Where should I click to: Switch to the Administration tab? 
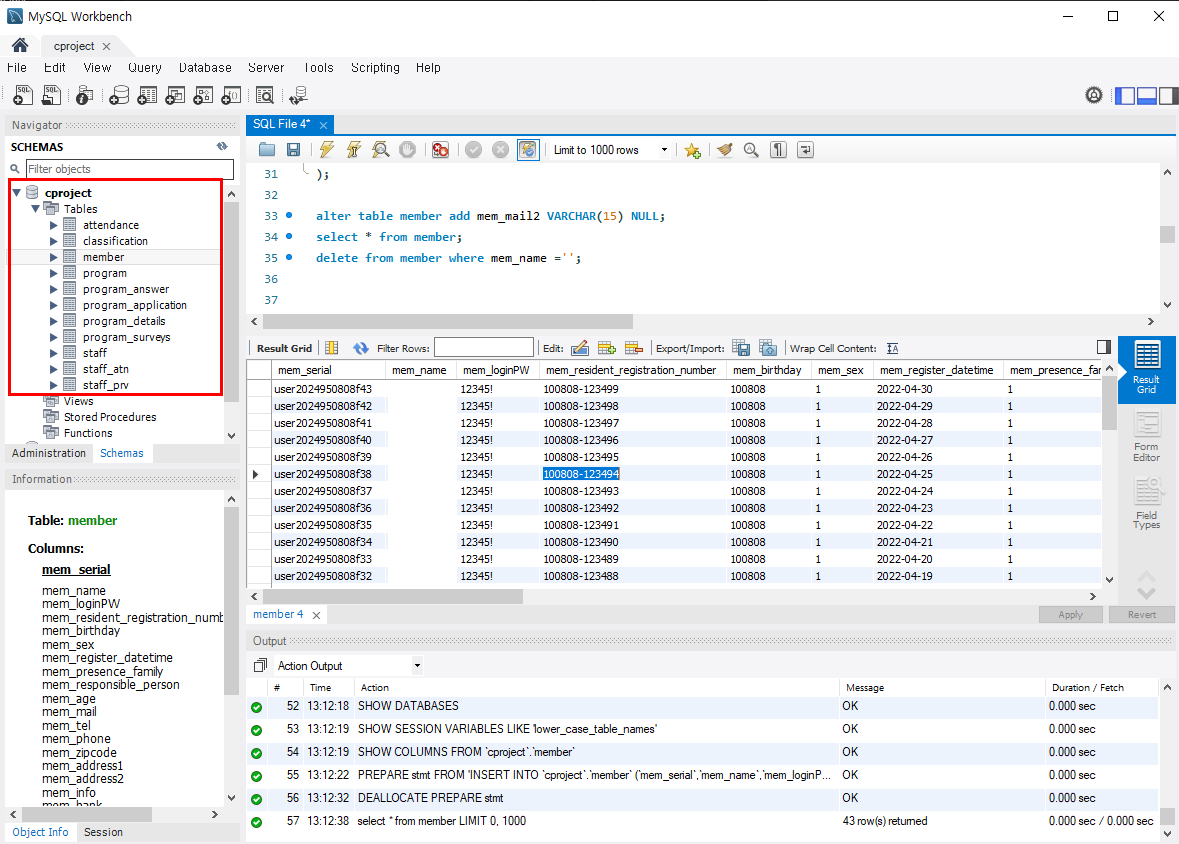49,453
